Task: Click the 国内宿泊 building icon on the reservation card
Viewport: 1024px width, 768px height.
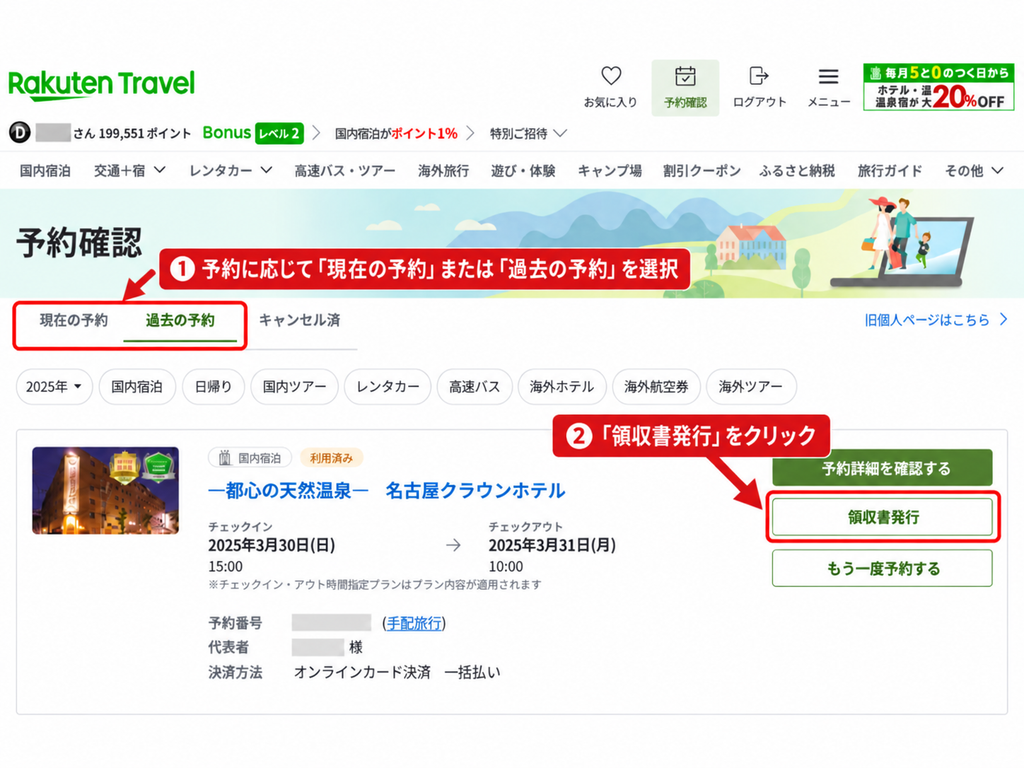Action: (x=225, y=458)
